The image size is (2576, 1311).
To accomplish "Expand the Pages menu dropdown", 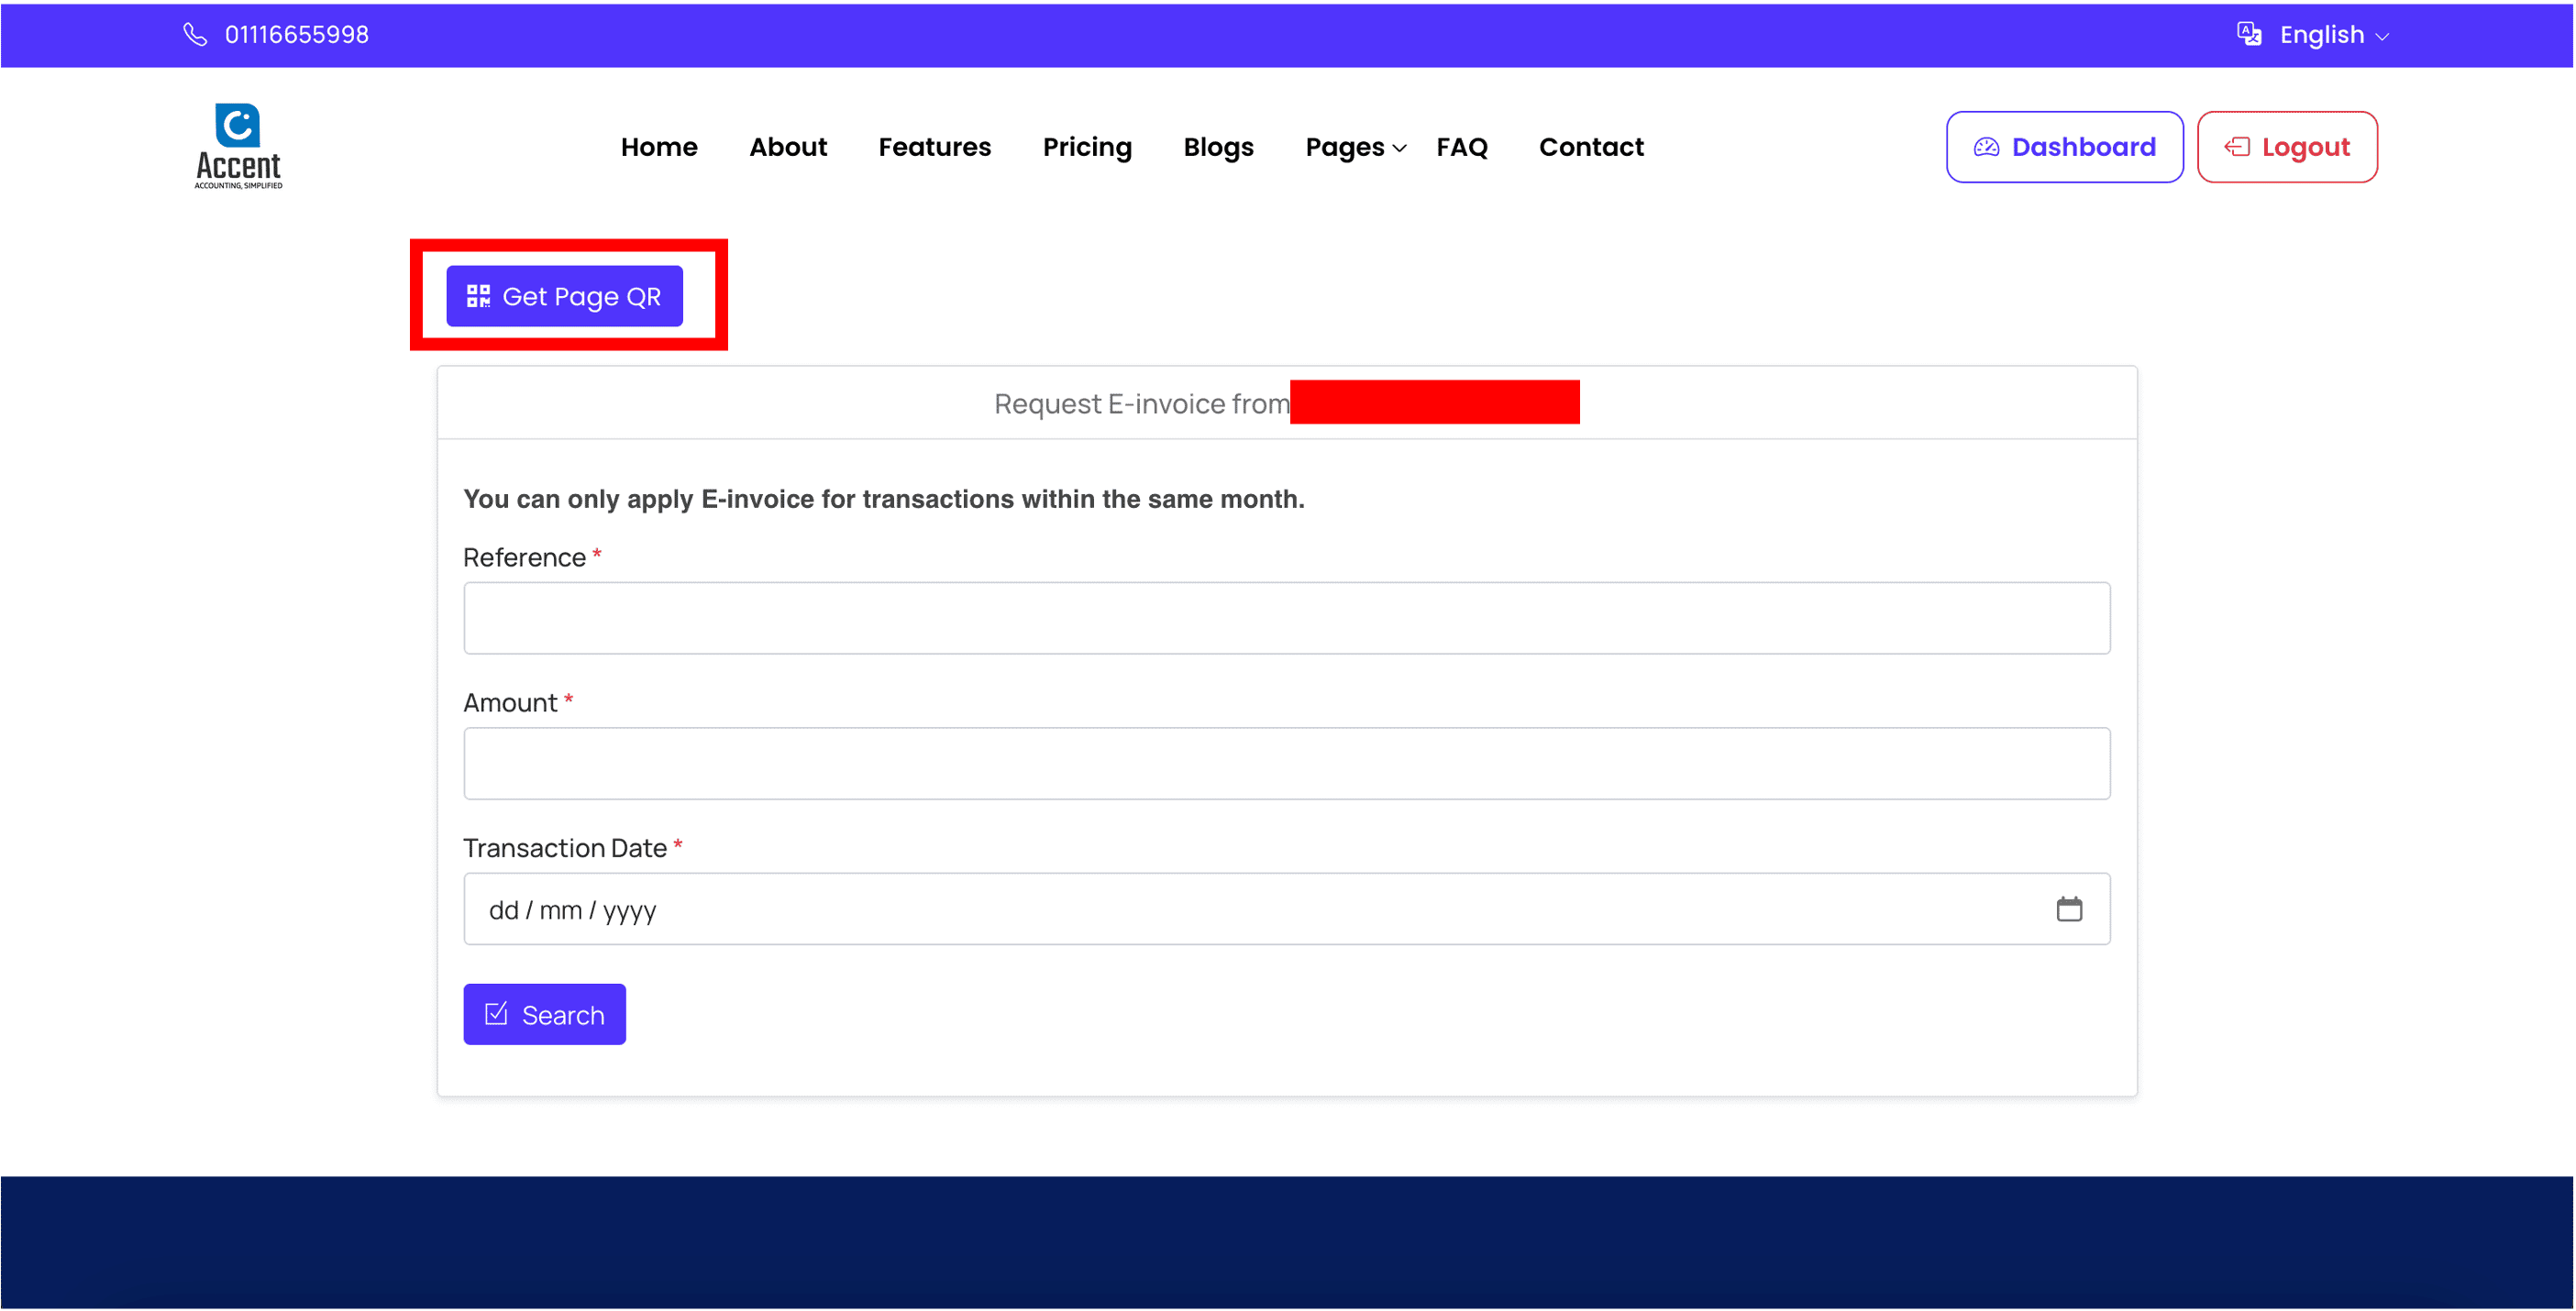I will [x=1355, y=147].
